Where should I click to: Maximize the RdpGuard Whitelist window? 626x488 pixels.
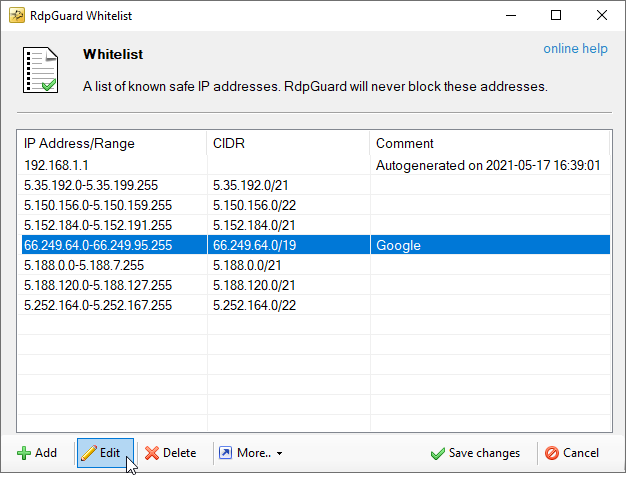pyautogui.click(x=556, y=15)
